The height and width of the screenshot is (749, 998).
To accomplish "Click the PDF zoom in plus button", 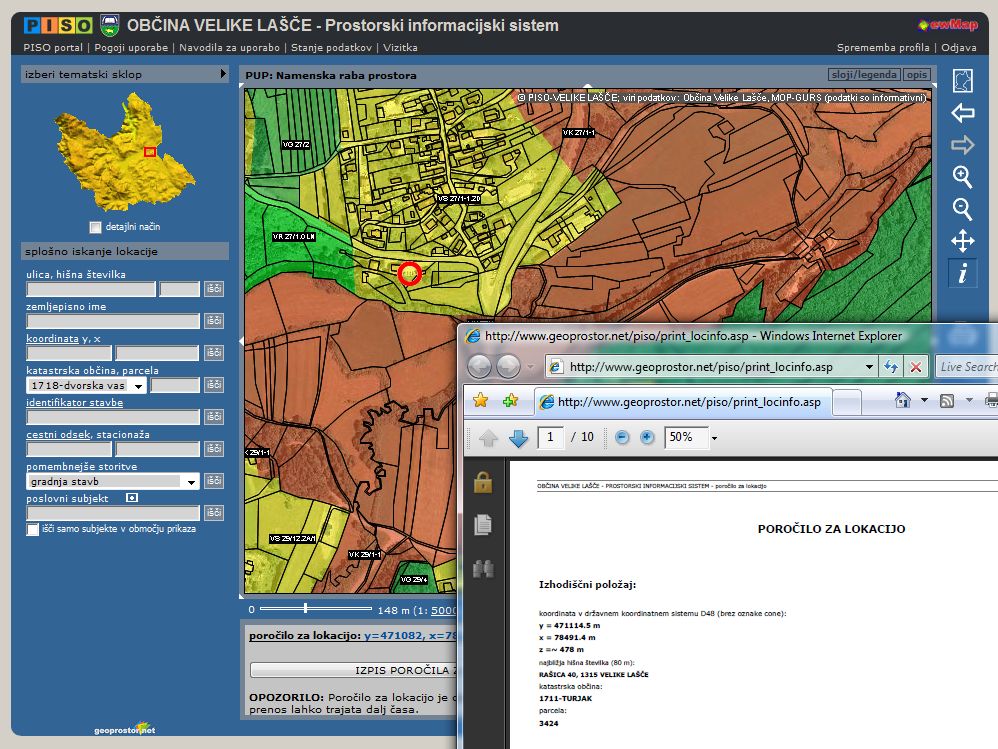I will tap(647, 438).
